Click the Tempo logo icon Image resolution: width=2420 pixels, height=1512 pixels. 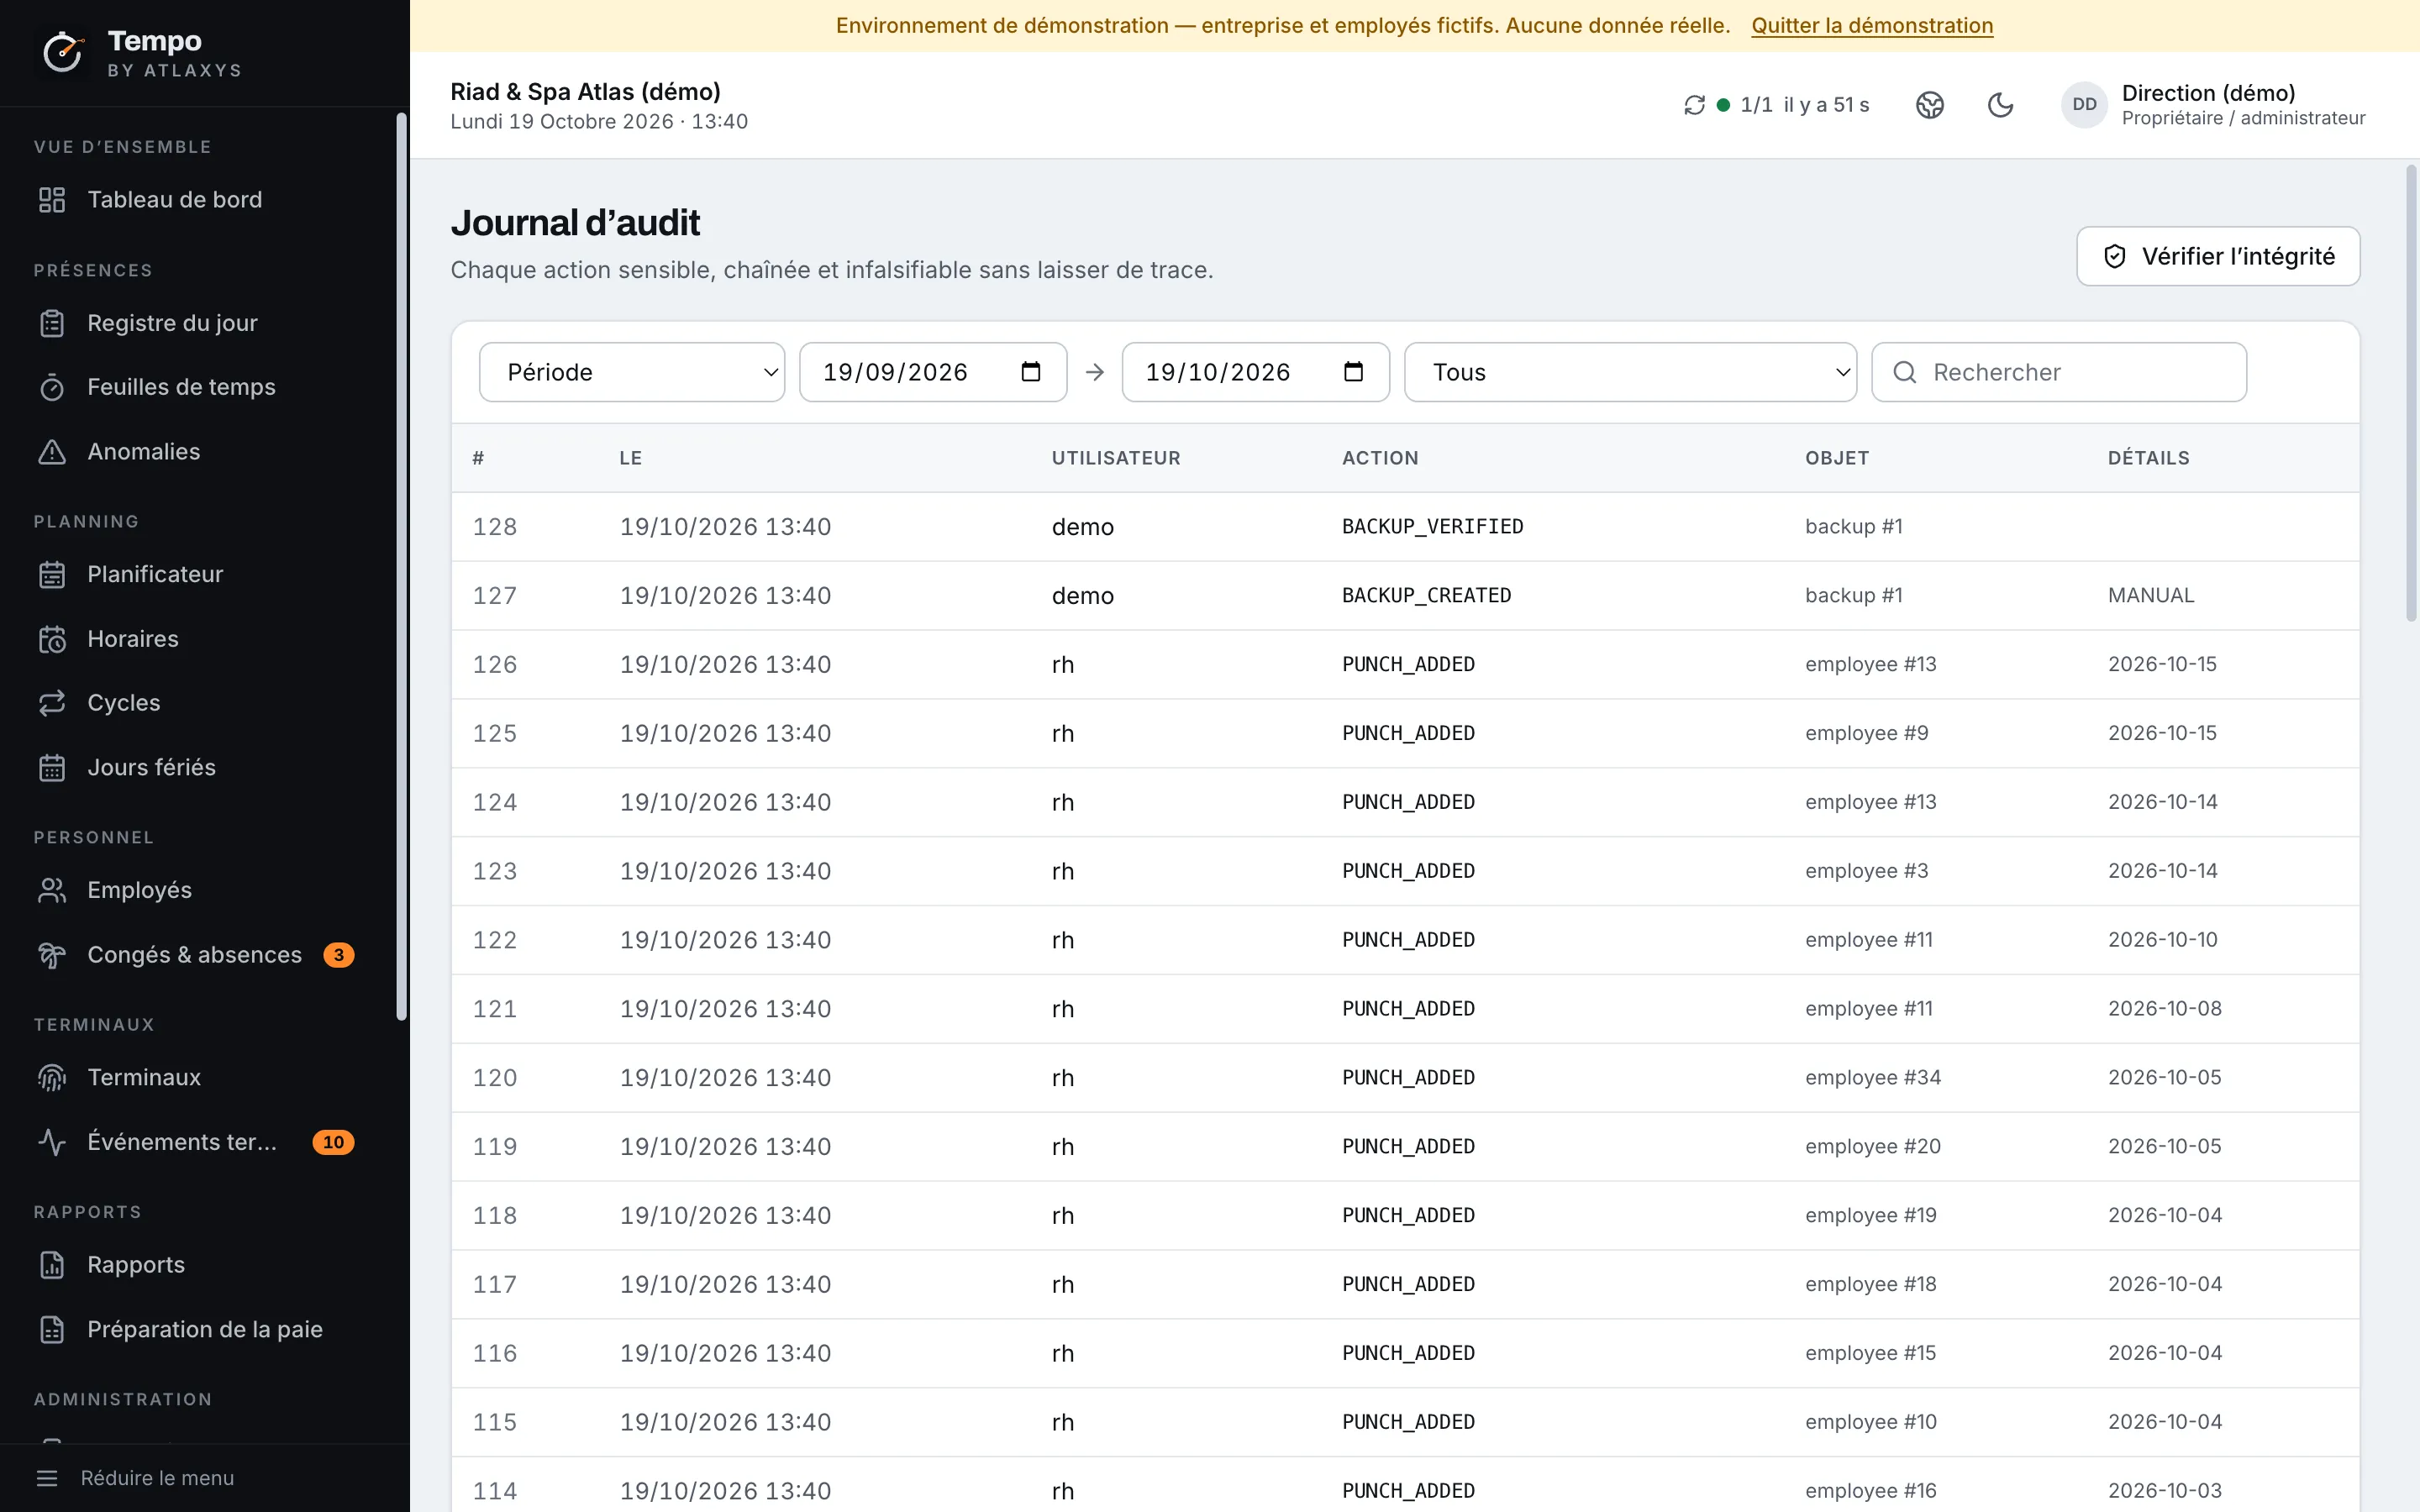click(63, 52)
